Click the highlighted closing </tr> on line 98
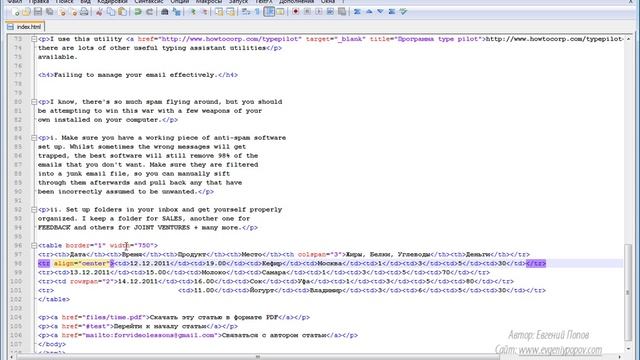The width and height of the screenshot is (640, 360). 536,264
